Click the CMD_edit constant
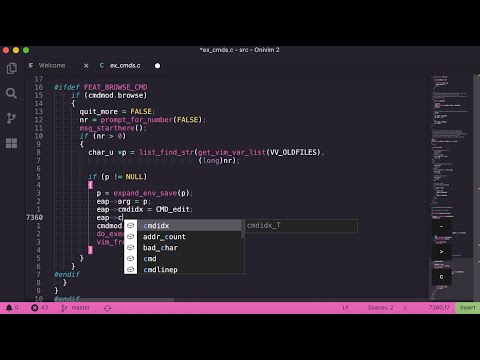Image resolution: width=480 pixels, height=360 pixels. click(173, 209)
